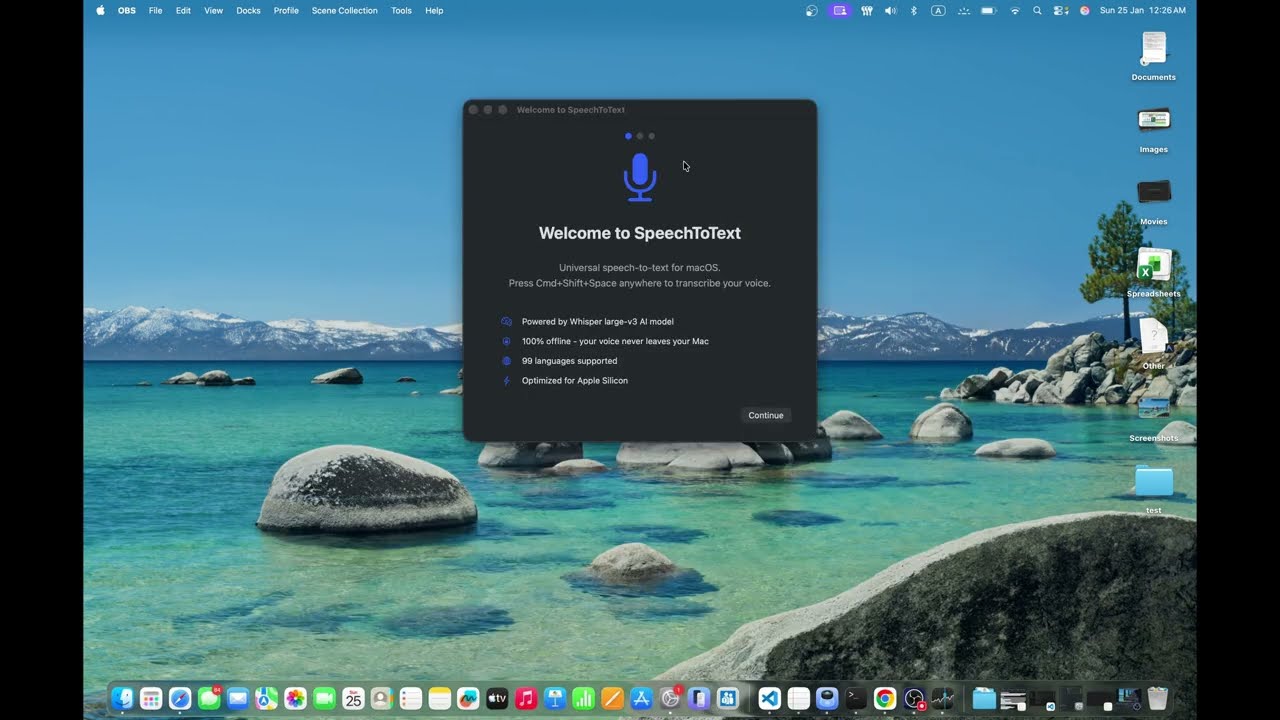
Task: Open the Edit menu
Action: [183, 10]
